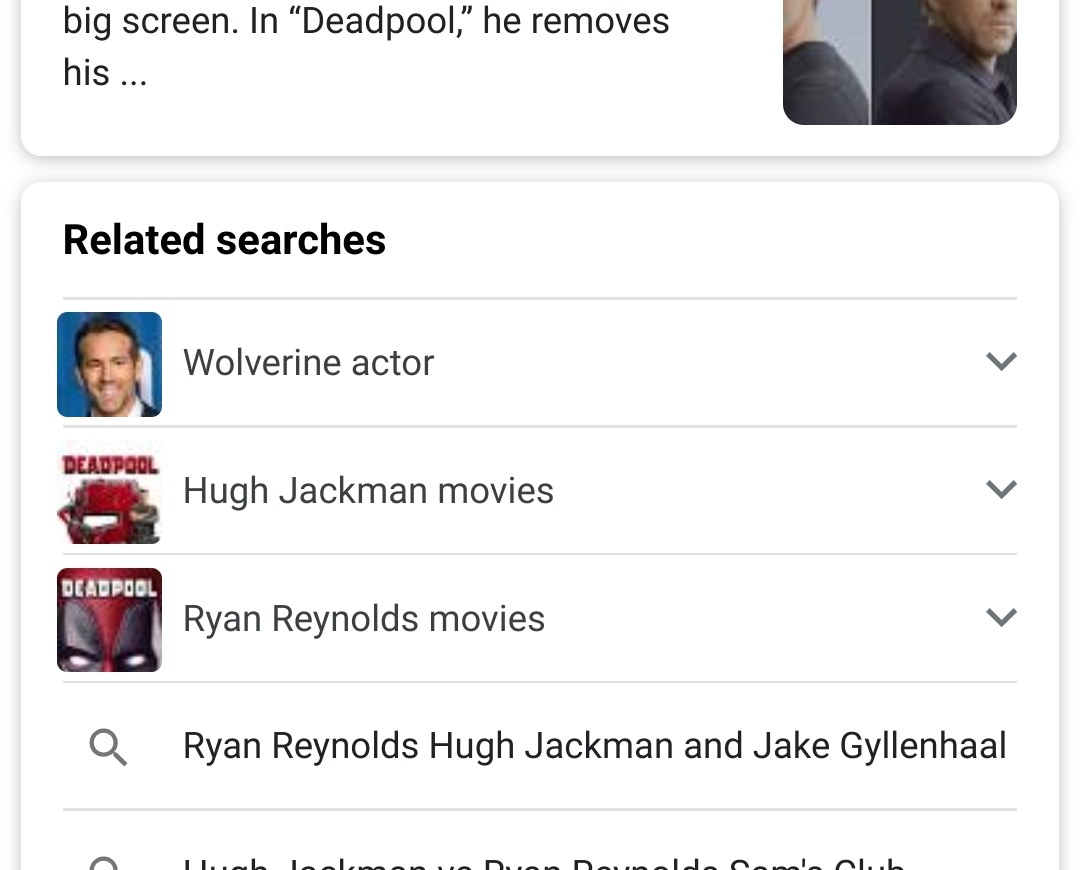The image size is (1080, 870).
Task: Click the magnifying glass icon beside Ryan Reynolds suggestion
Action: tap(109, 747)
